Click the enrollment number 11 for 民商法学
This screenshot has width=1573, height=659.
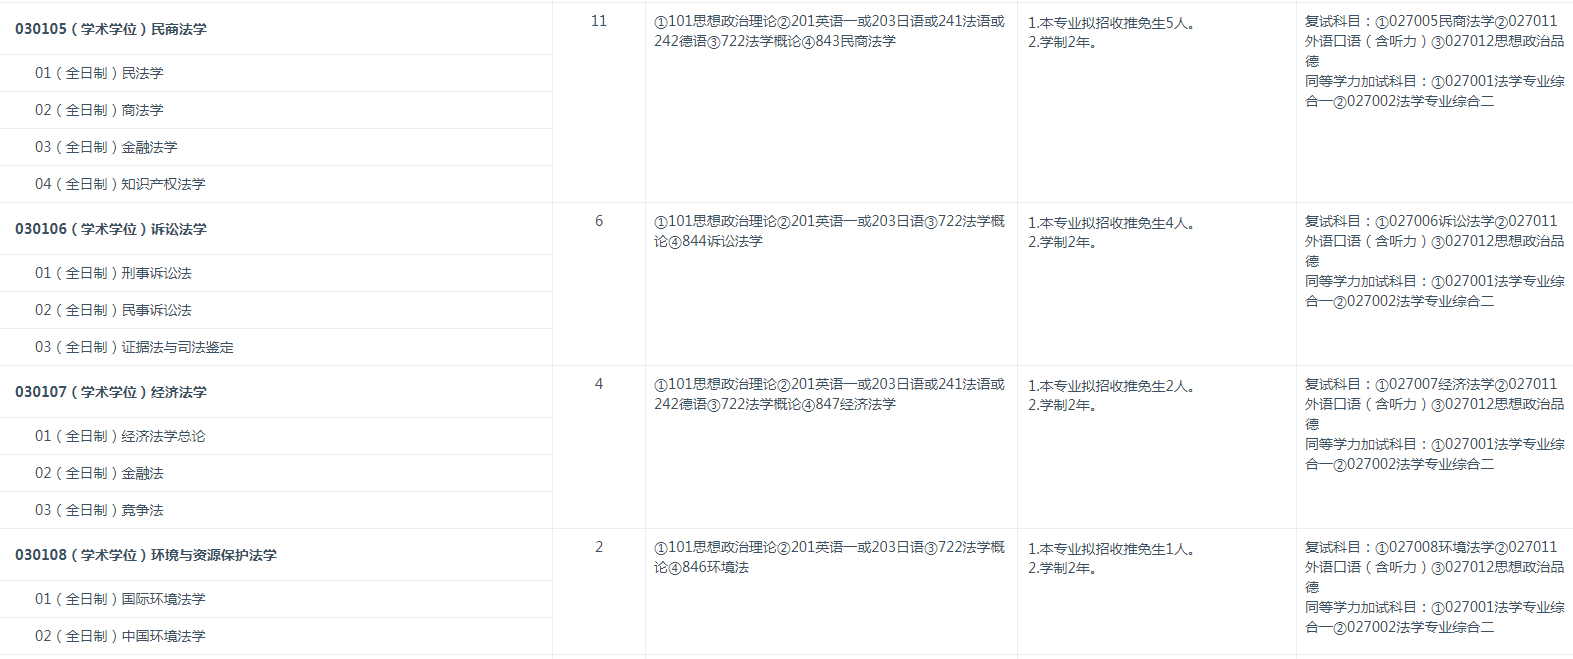click(599, 21)
